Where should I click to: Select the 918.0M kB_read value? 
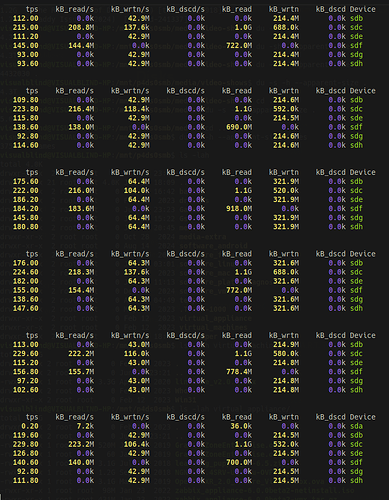(239, 209)
